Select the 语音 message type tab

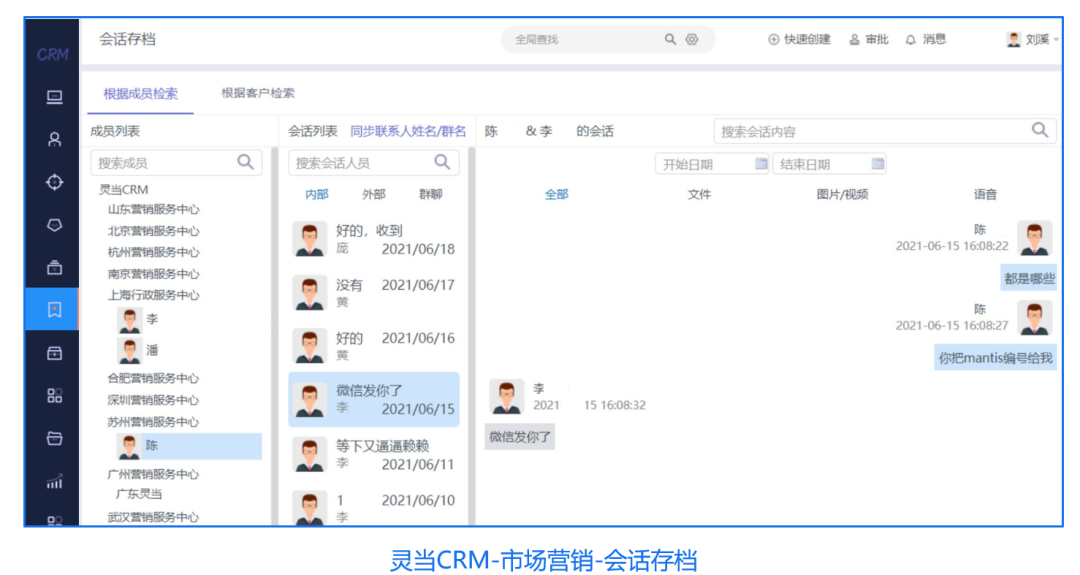point(985,195)
